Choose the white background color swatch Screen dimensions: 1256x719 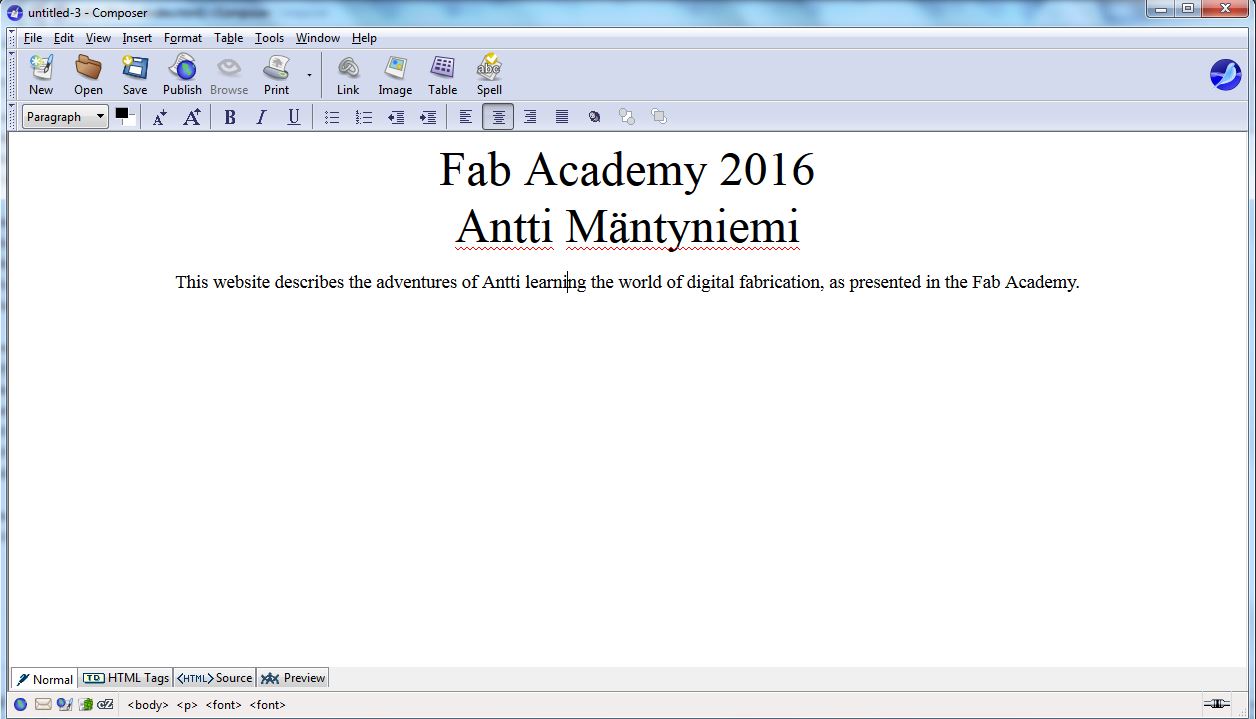click(x=129, y=120)
